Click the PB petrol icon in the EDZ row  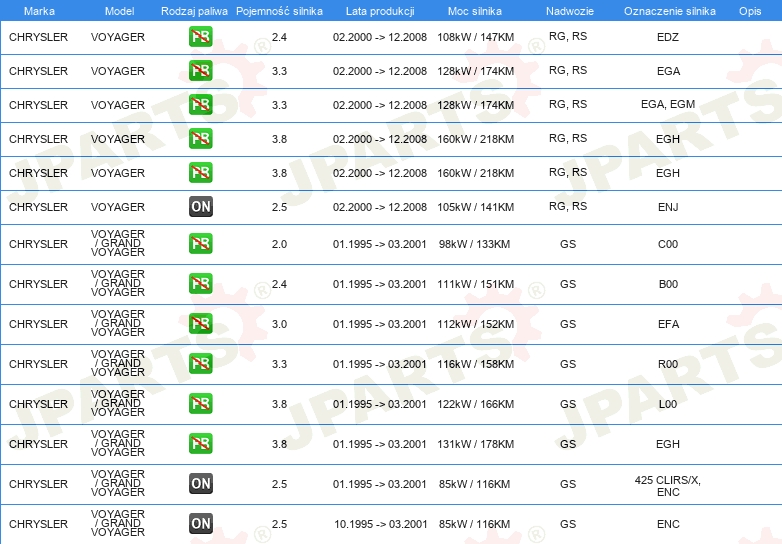pos(200,36)
